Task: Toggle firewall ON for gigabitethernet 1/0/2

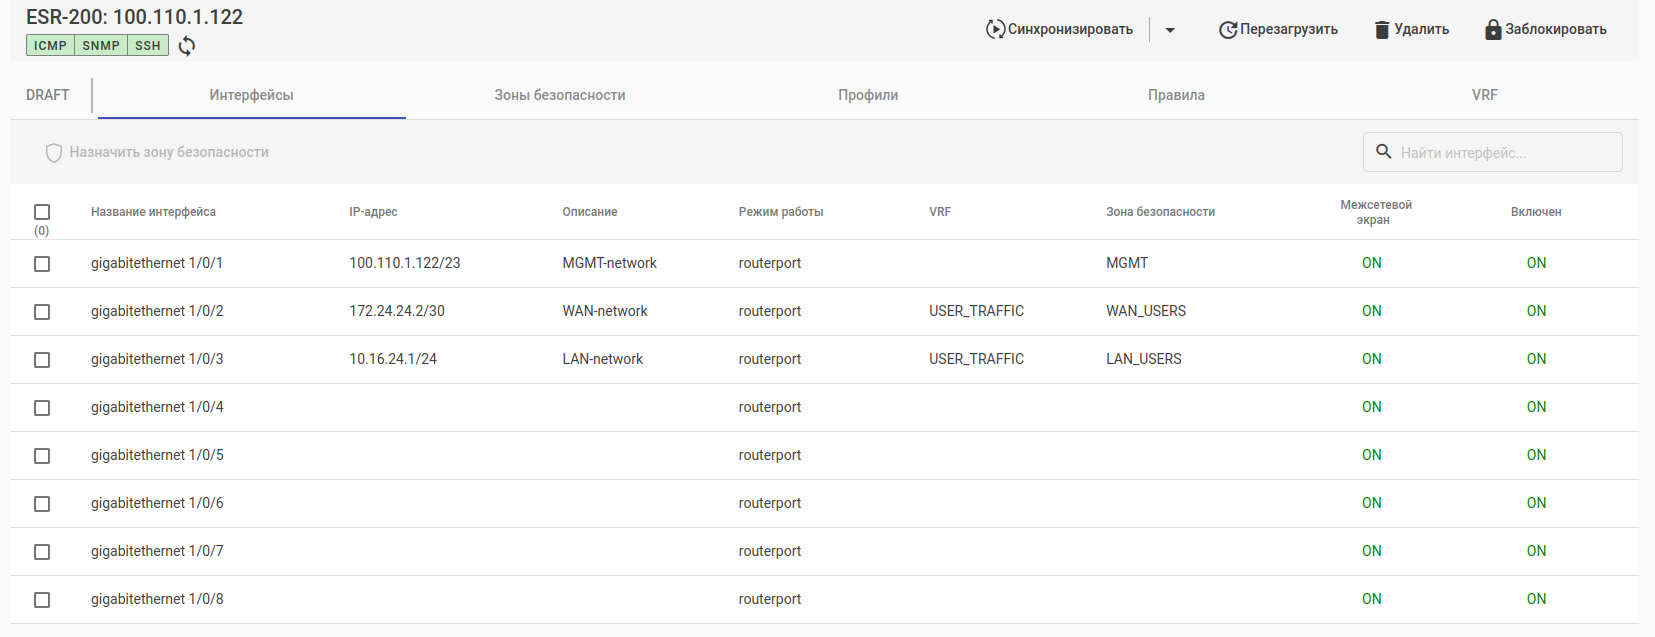Action: (x=1371, y=311)
